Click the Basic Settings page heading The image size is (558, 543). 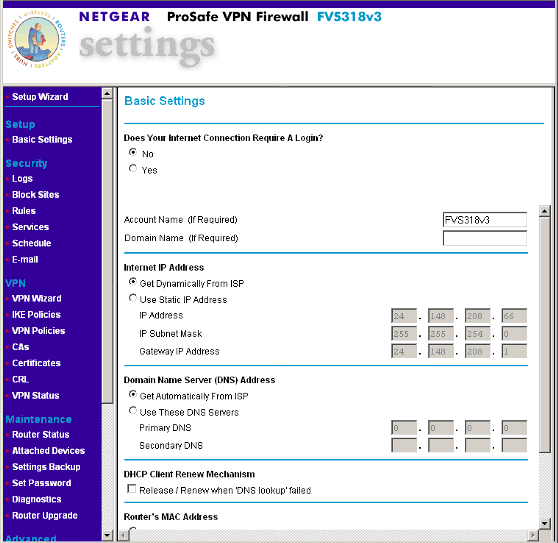click(164, 101)
